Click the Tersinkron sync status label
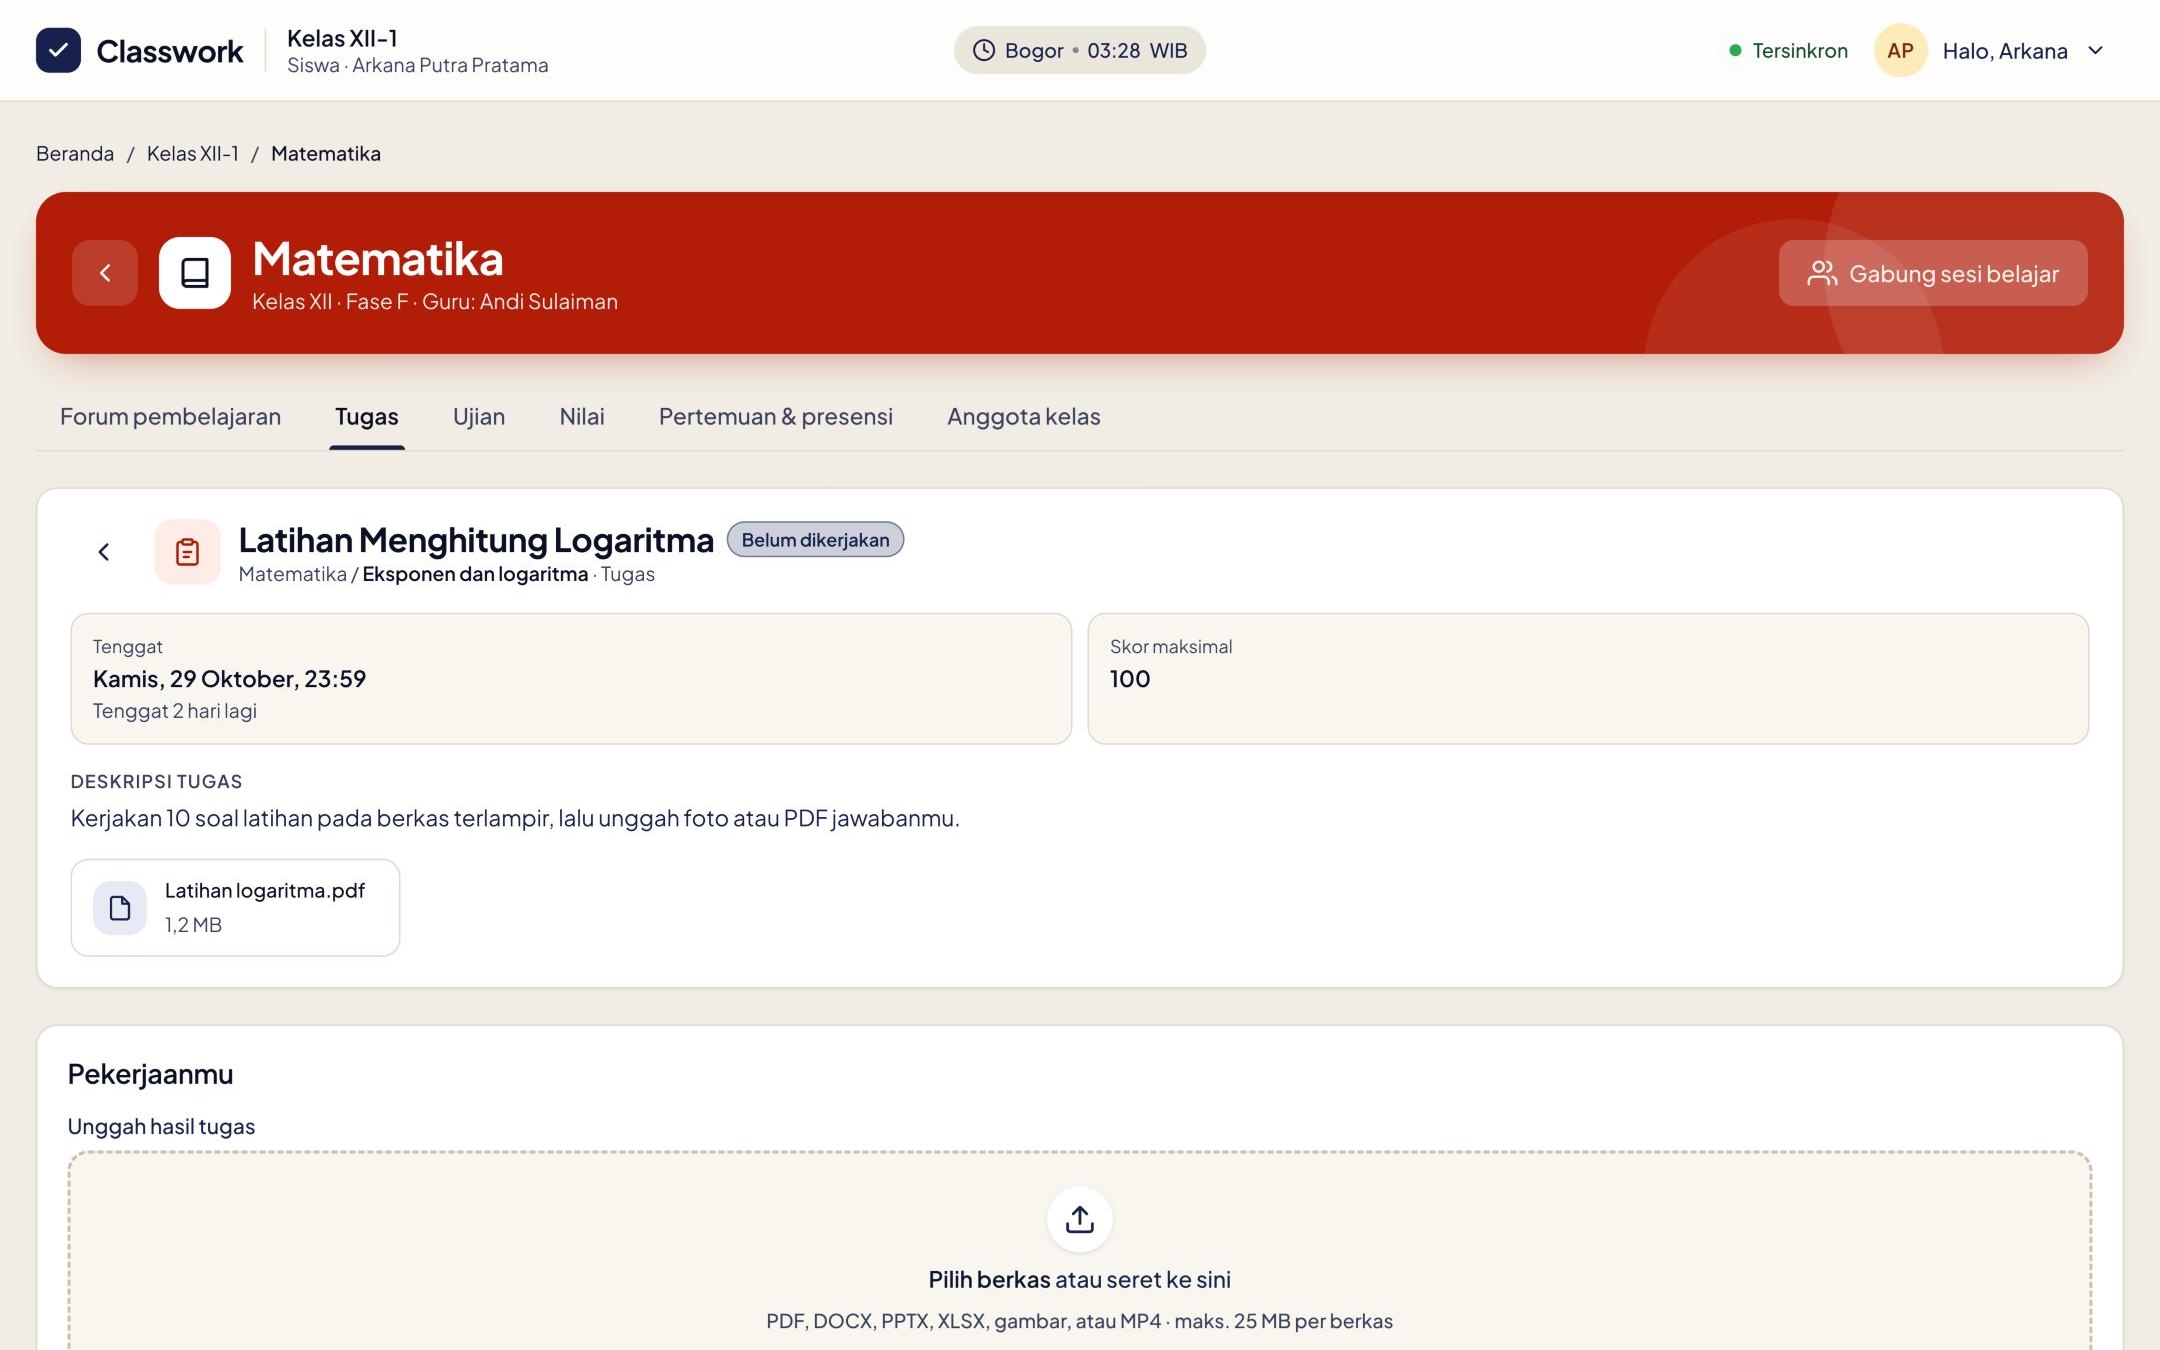 click(1800, 50)
